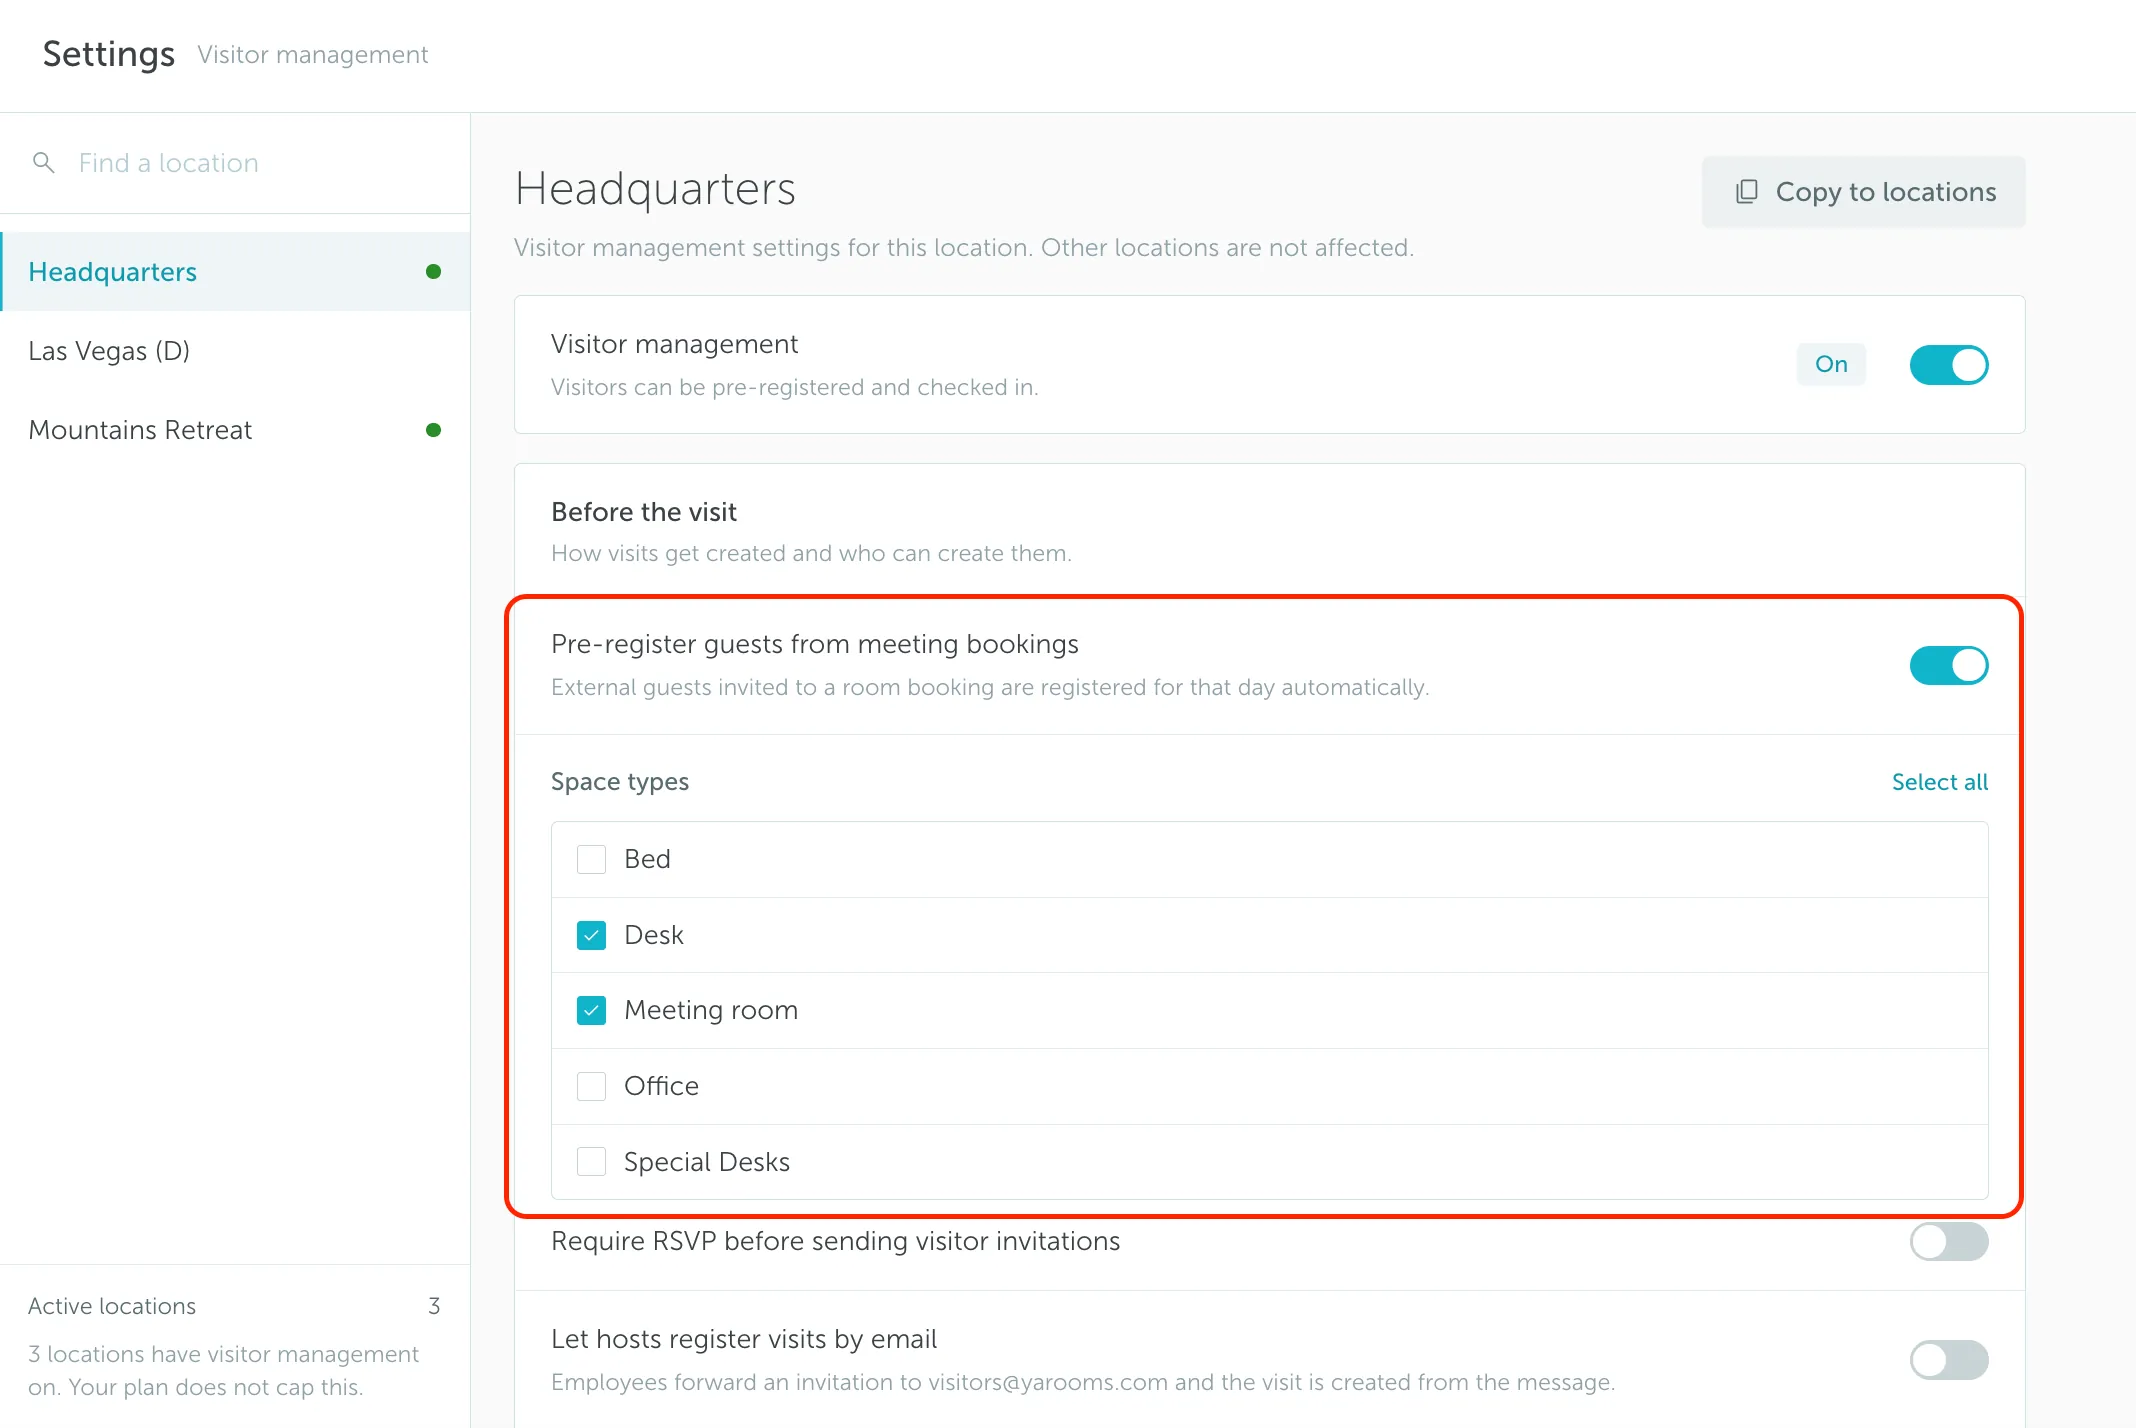Enable Require RSVP before sending invitations toggle
This screenshot has width=2136, height=1428.
click(1948, 1241)
